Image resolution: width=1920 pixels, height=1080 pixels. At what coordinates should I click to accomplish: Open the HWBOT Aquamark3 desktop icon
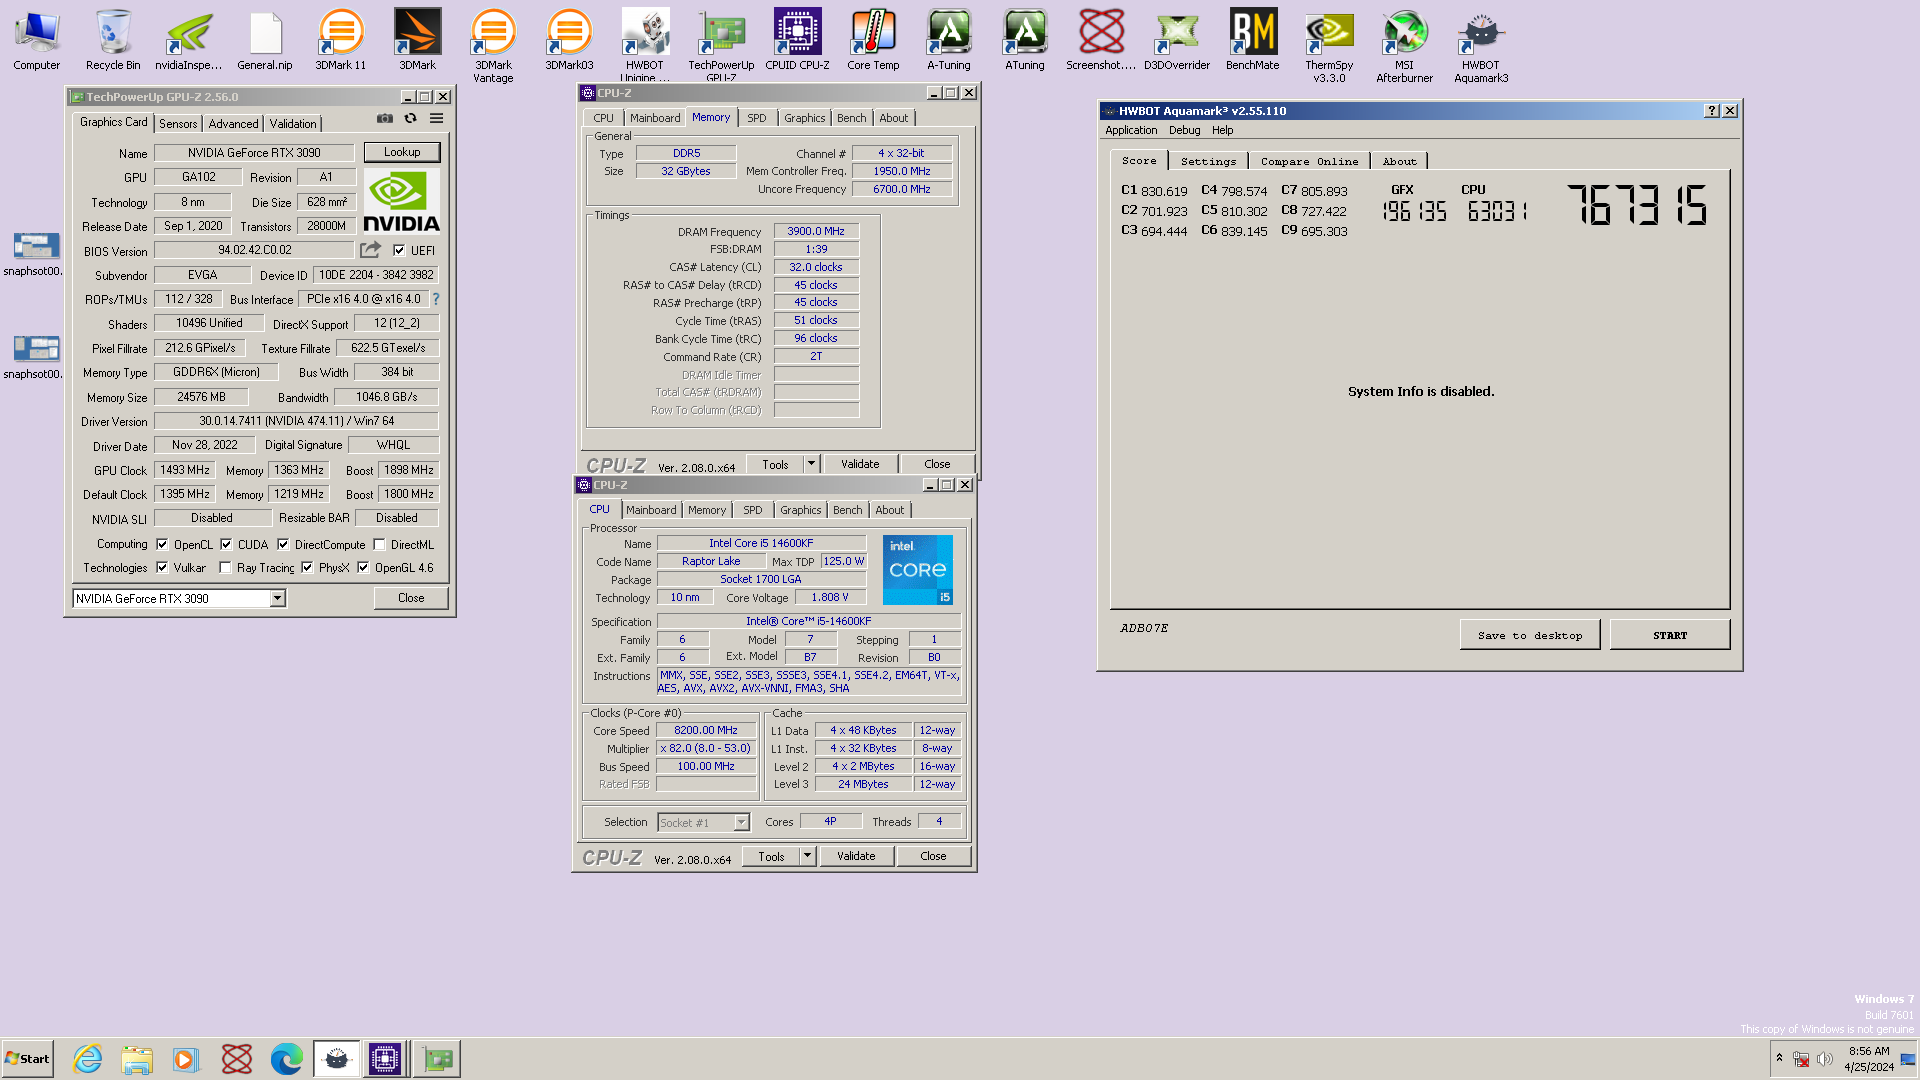[x=1481, y=45]
